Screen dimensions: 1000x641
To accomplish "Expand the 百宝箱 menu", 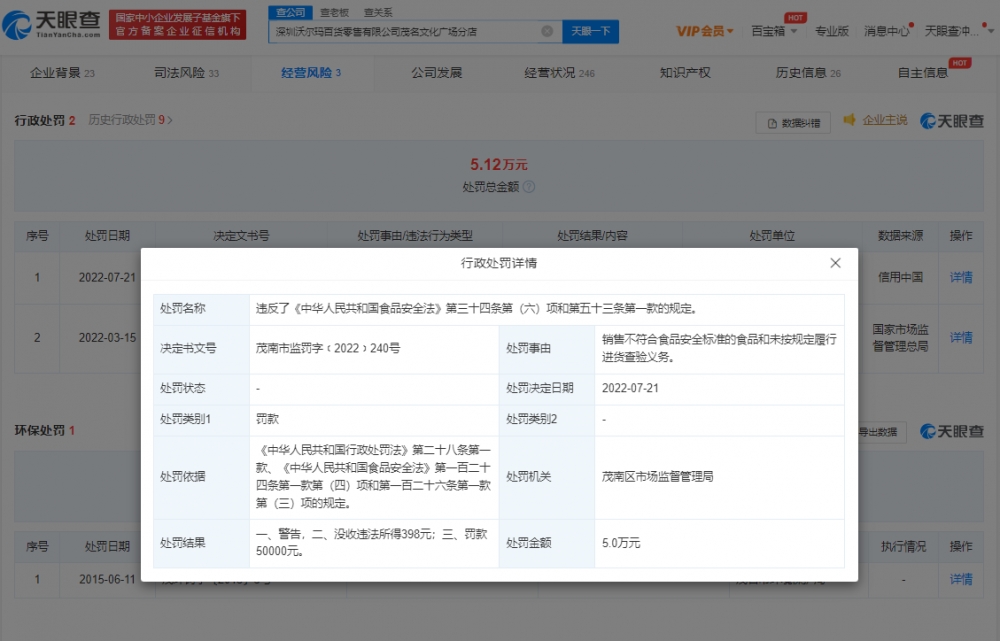I will click(774, 31).
